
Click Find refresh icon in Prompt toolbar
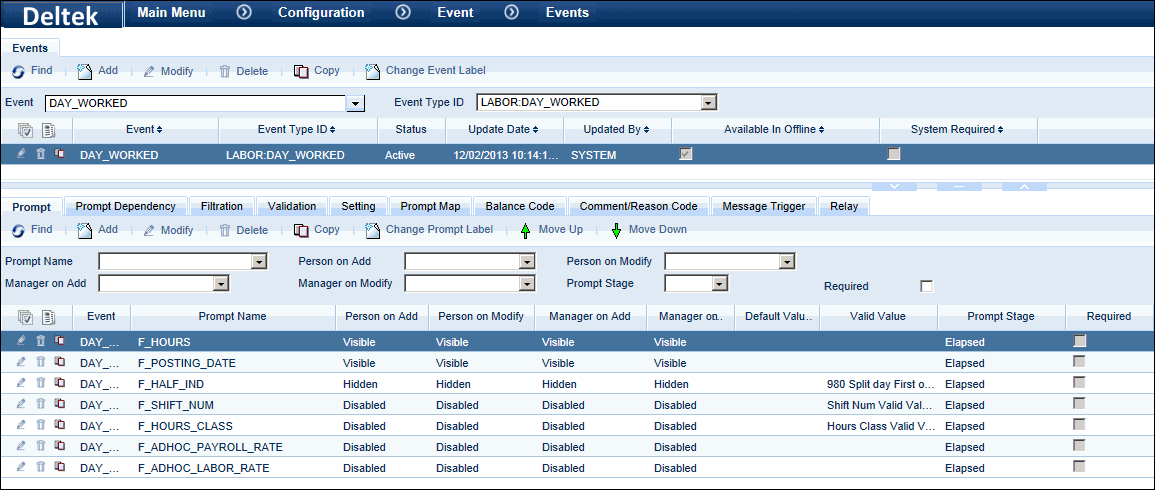[x=18, y=230]
